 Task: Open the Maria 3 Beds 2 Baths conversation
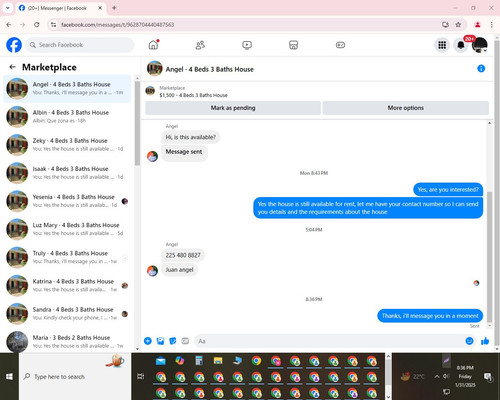pyautogui.click(x=67, y=341)
